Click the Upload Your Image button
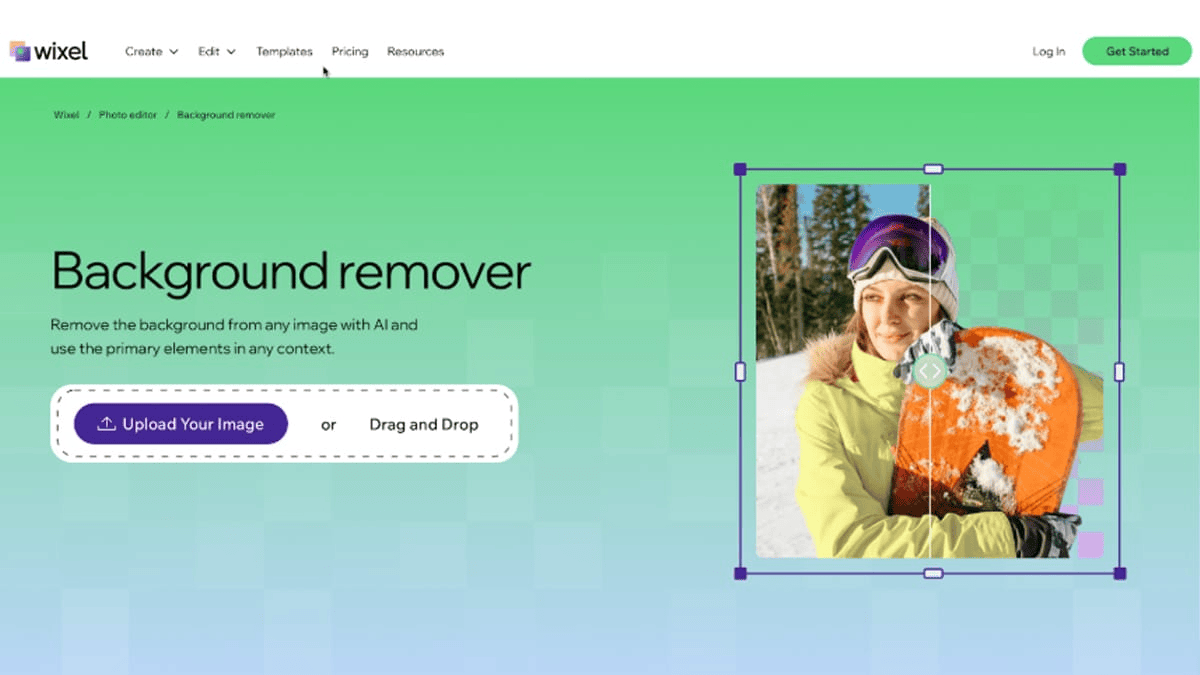Image resolution: width=1200 pixels, height=675 pixels. point(180,423)
